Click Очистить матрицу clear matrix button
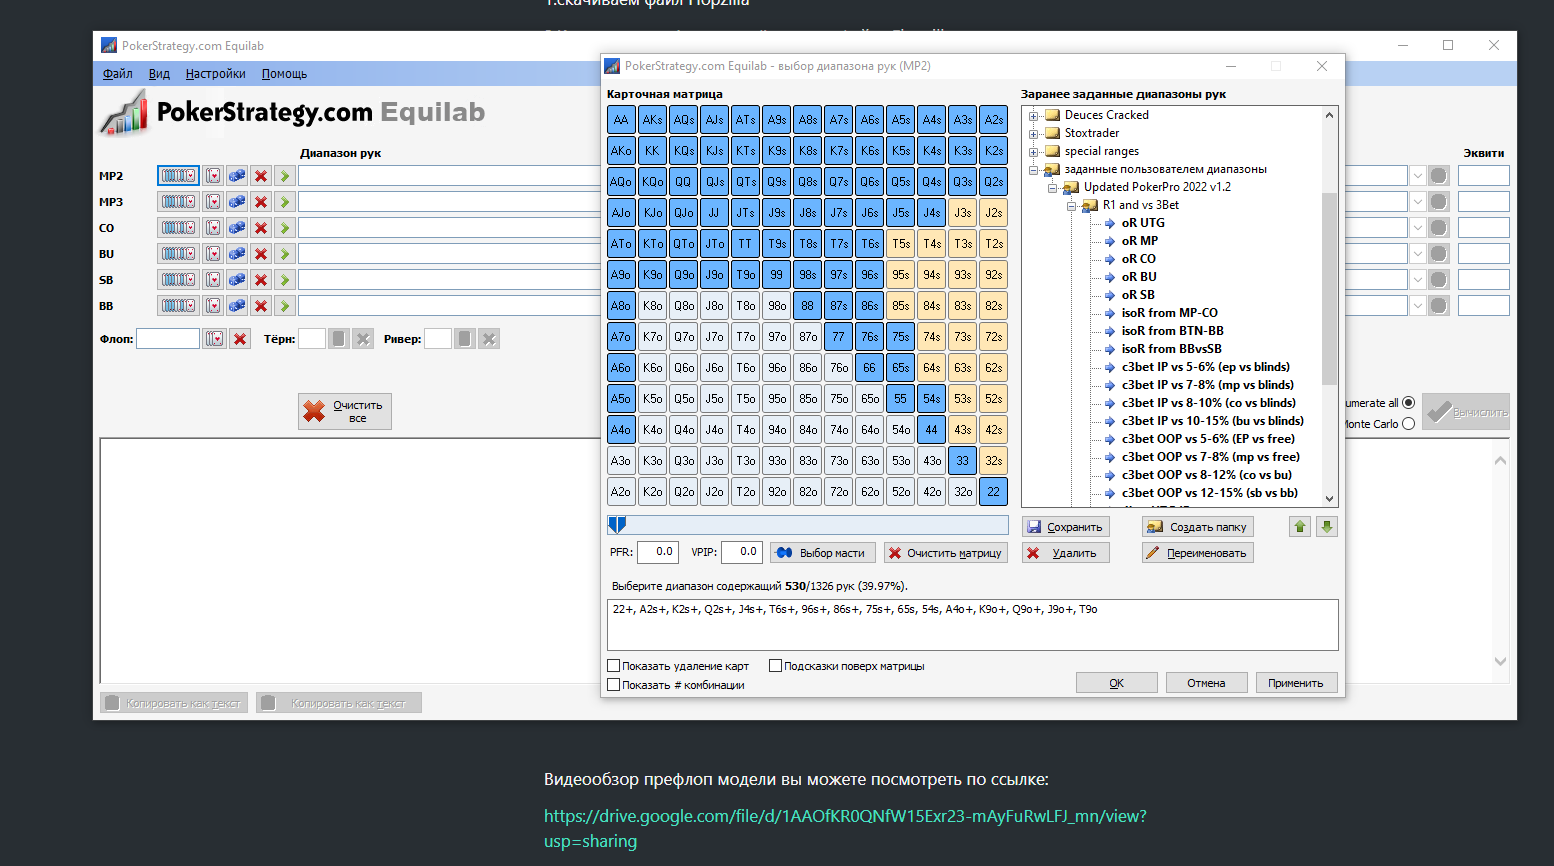 (x=946, y=553)
